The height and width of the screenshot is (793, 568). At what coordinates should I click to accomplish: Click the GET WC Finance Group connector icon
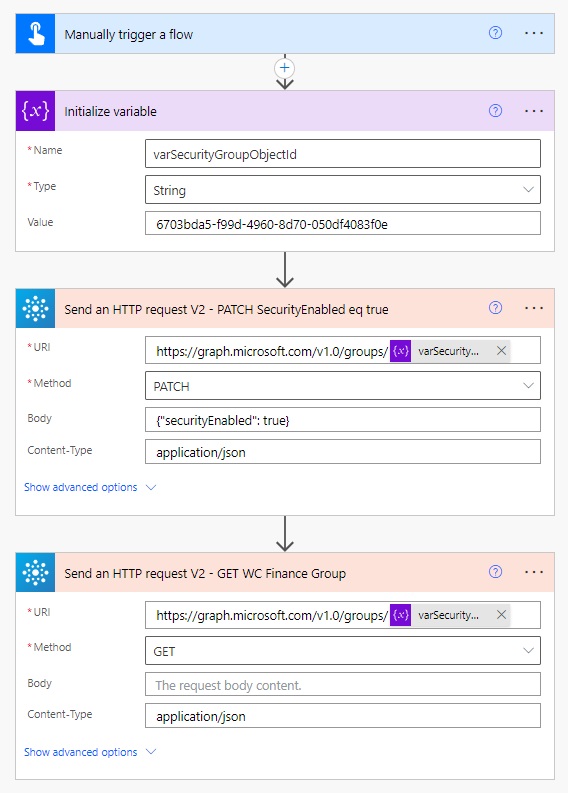tap(35, 572)
